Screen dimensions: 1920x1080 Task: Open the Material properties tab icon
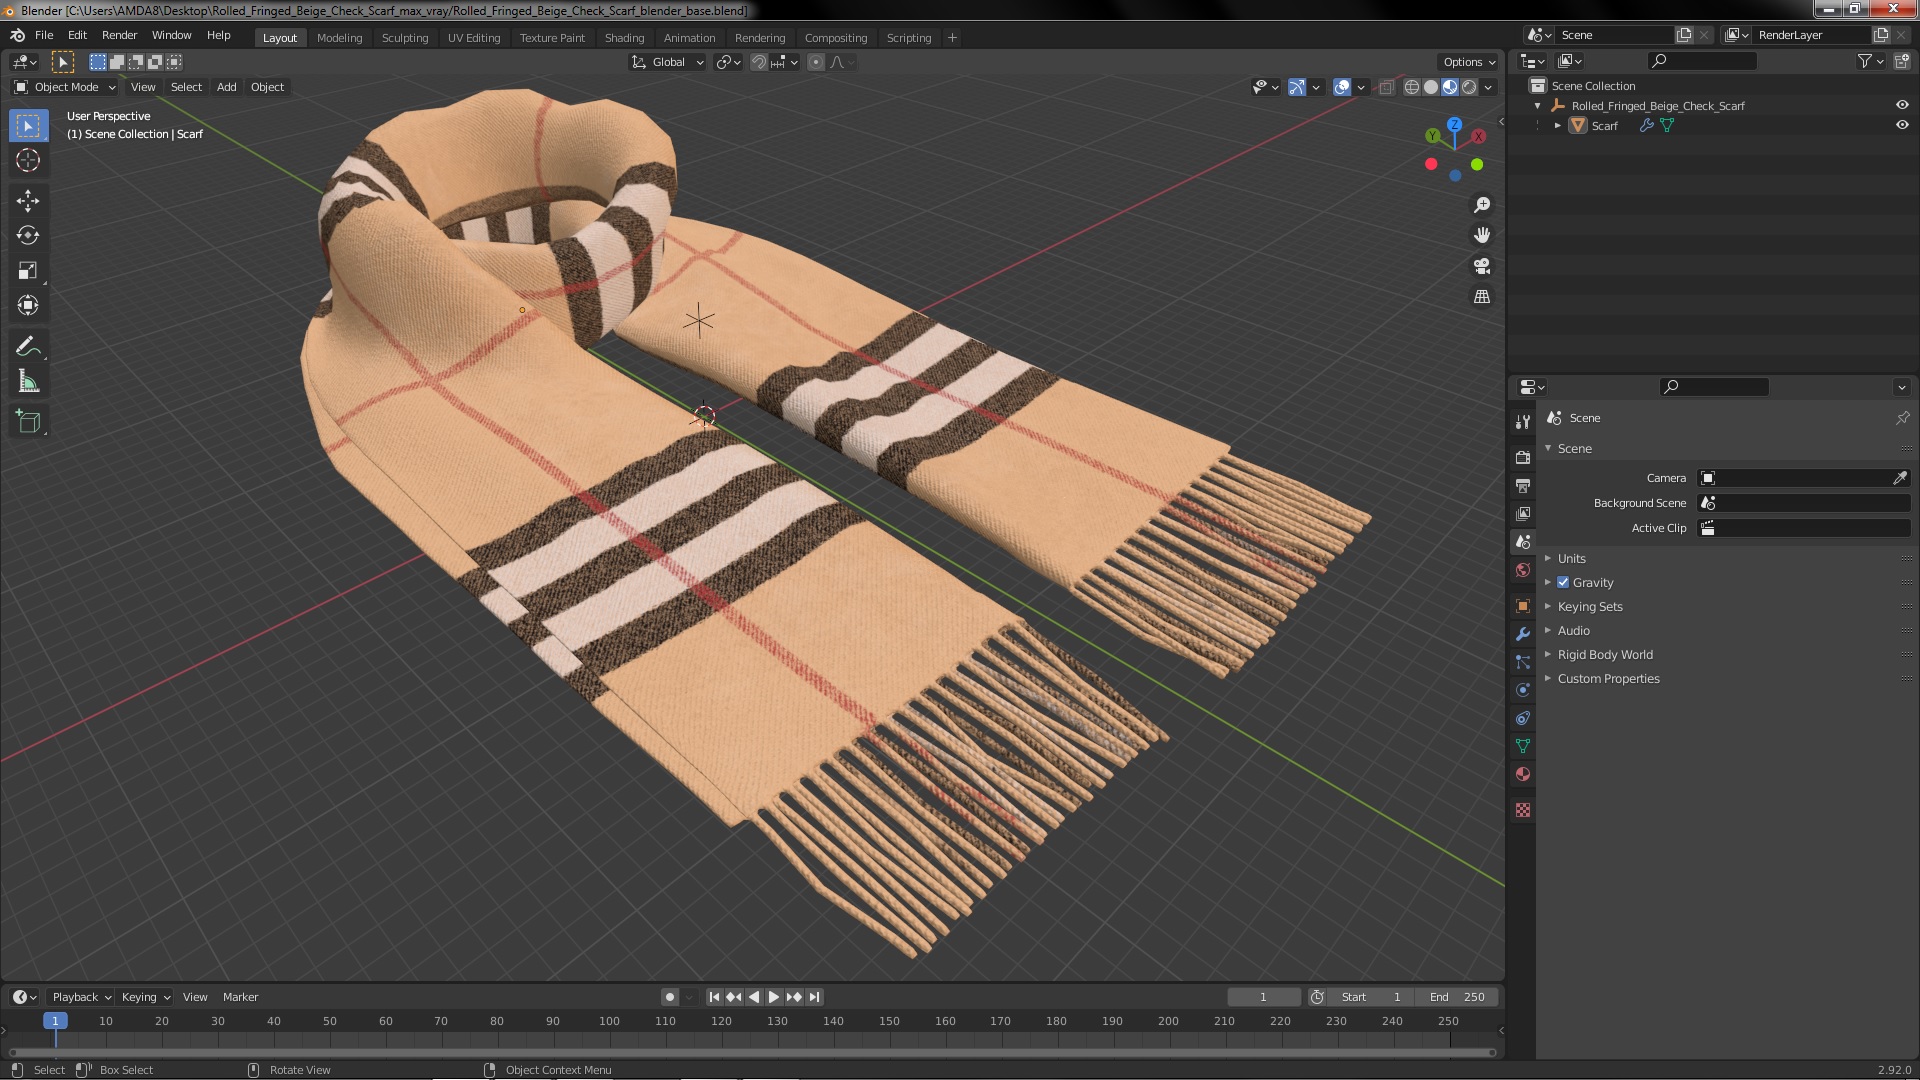pyautogui.click(x=1523, y=774)
